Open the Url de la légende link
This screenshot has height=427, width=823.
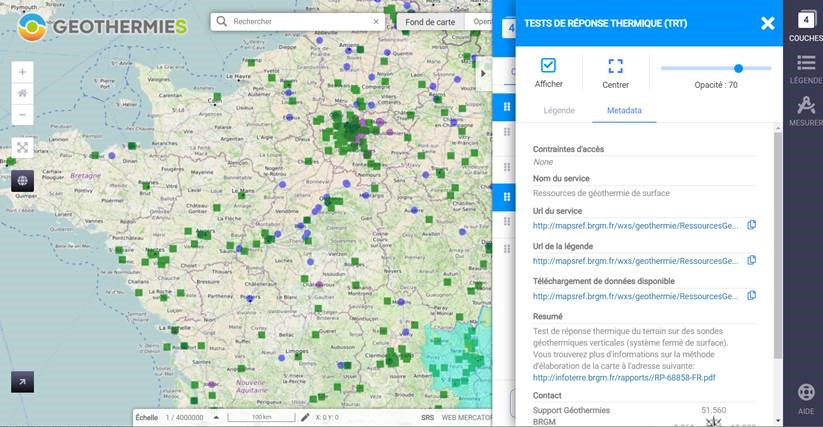pos(635,261)
